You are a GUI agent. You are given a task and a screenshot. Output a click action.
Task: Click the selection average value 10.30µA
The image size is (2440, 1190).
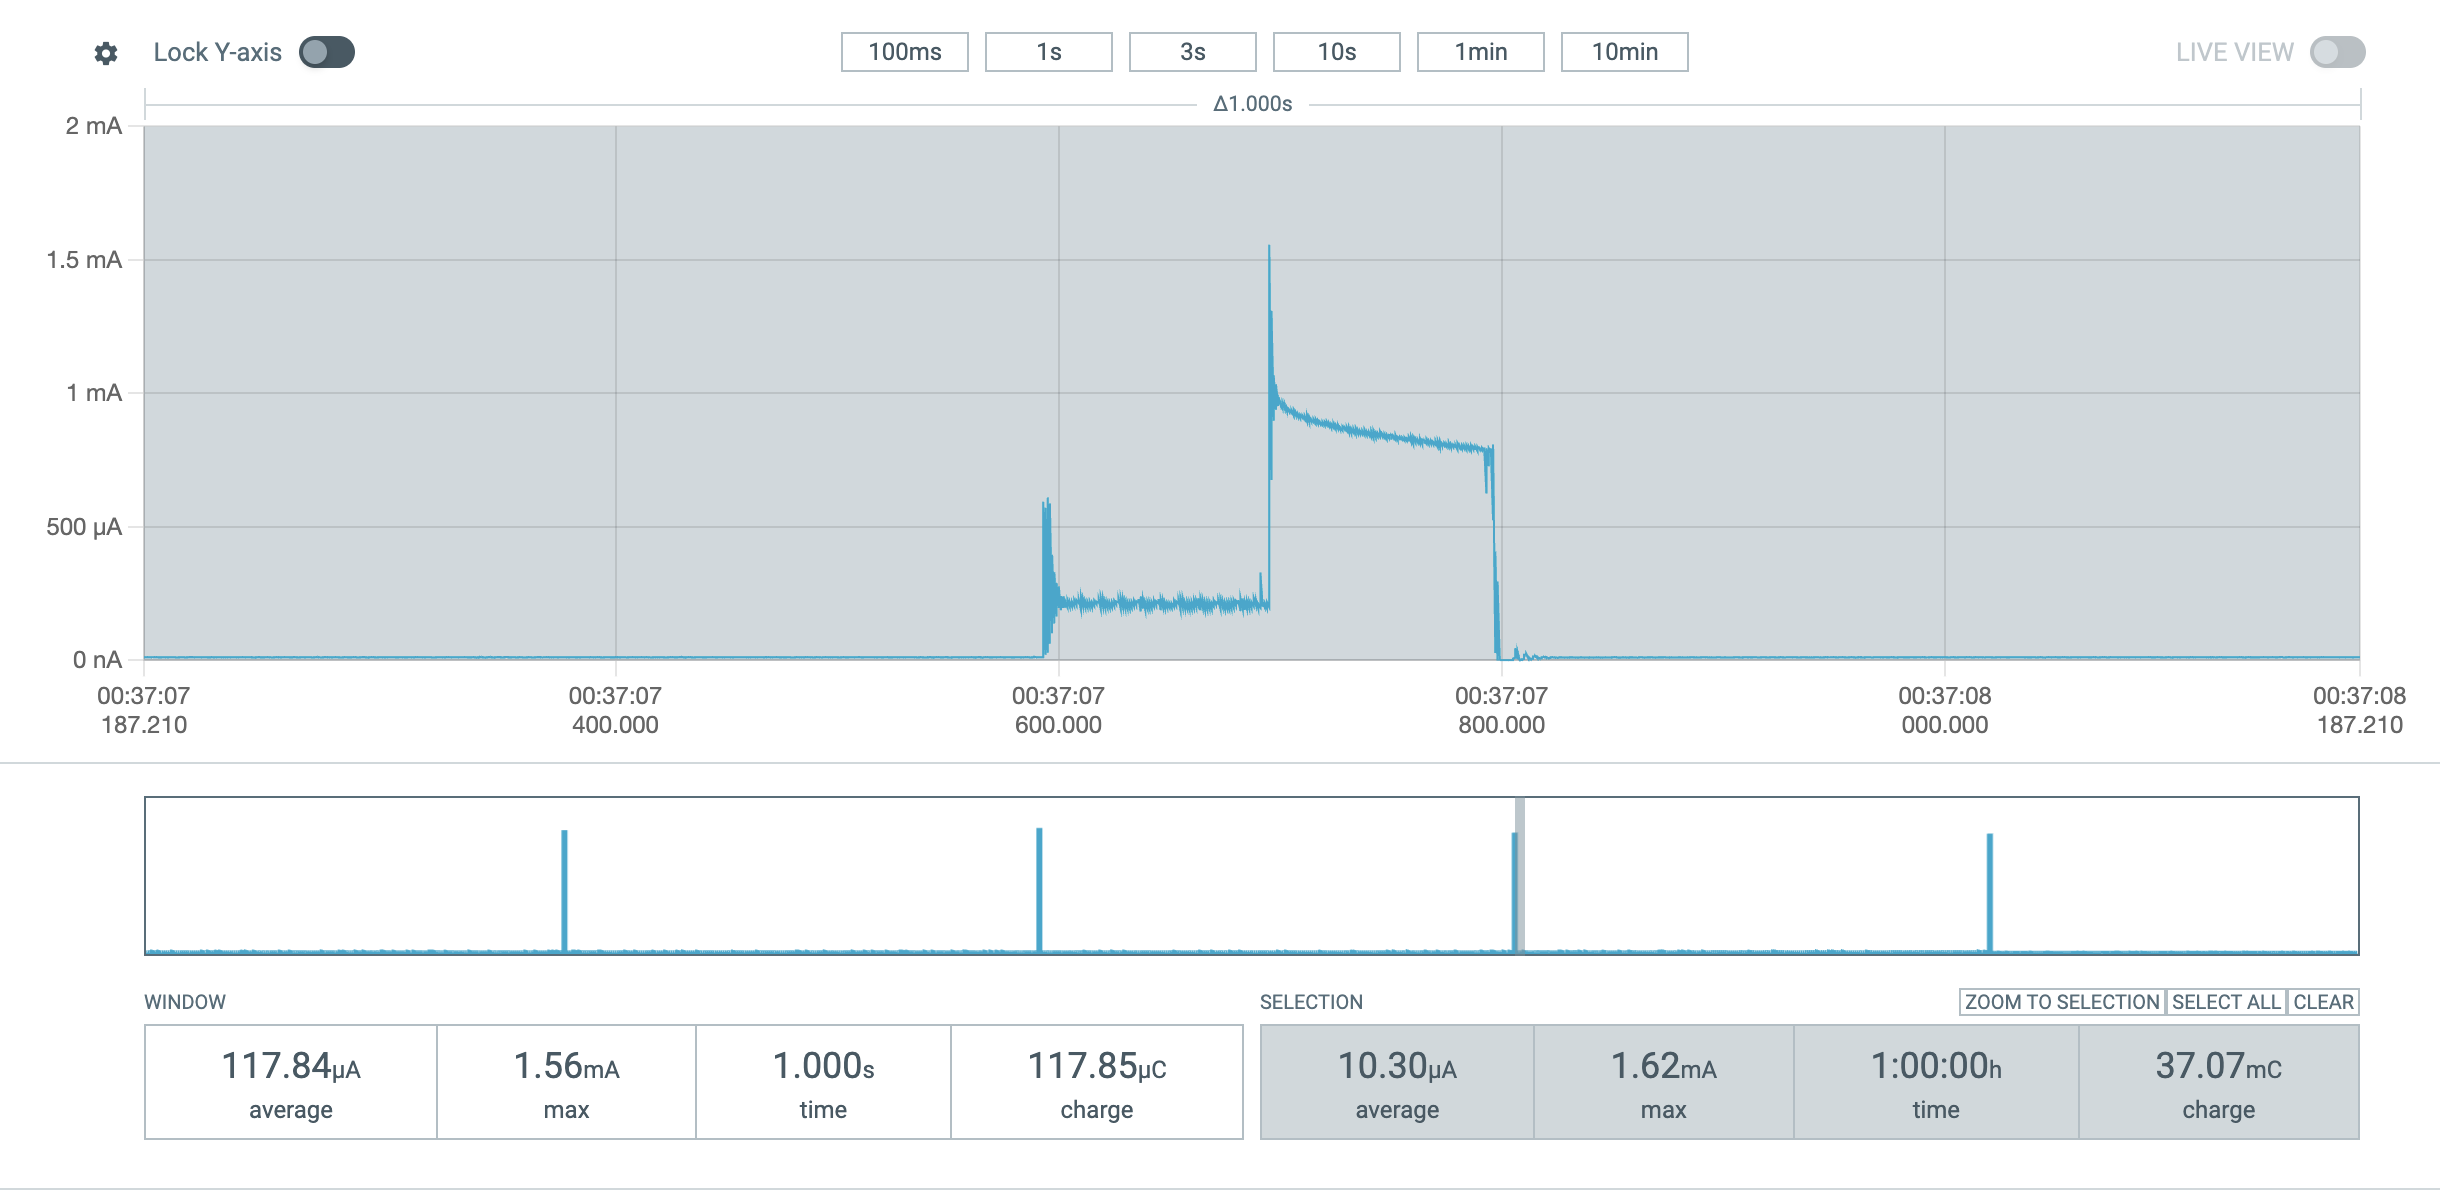[1397, 1066]
